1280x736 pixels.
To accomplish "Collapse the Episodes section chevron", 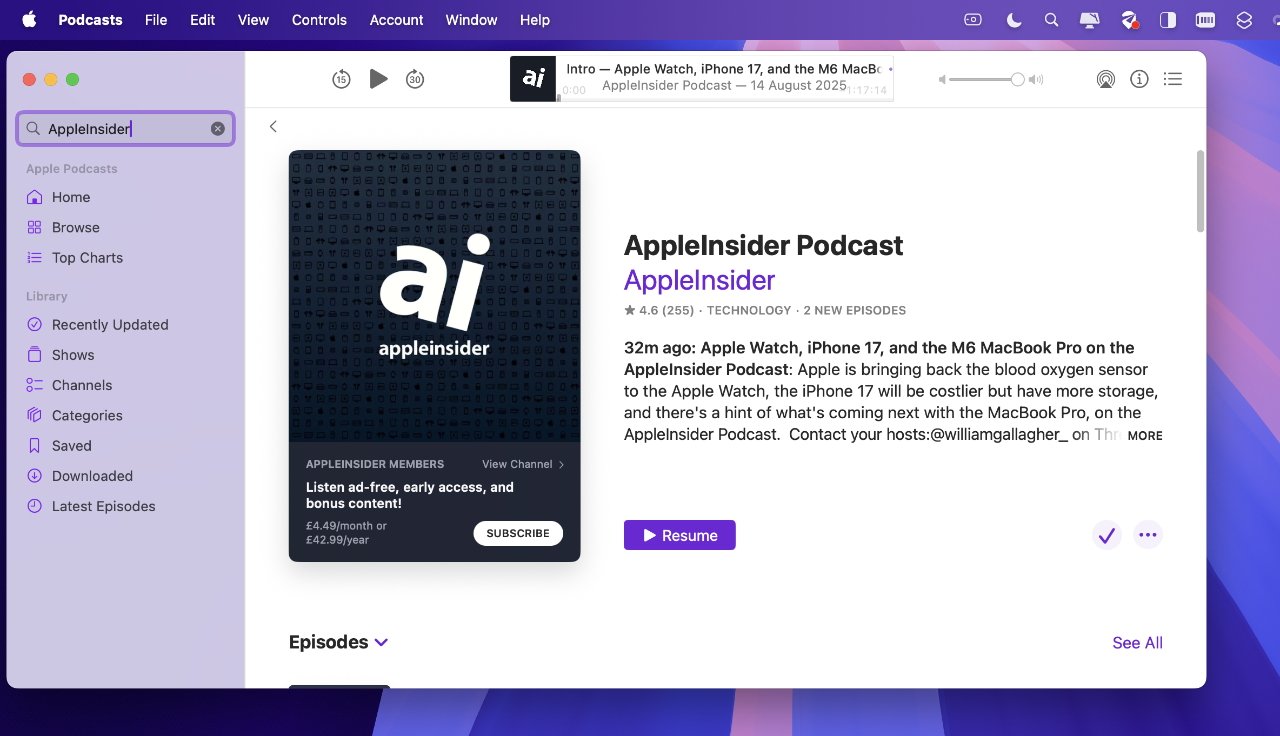I will [x=381, y=643].
